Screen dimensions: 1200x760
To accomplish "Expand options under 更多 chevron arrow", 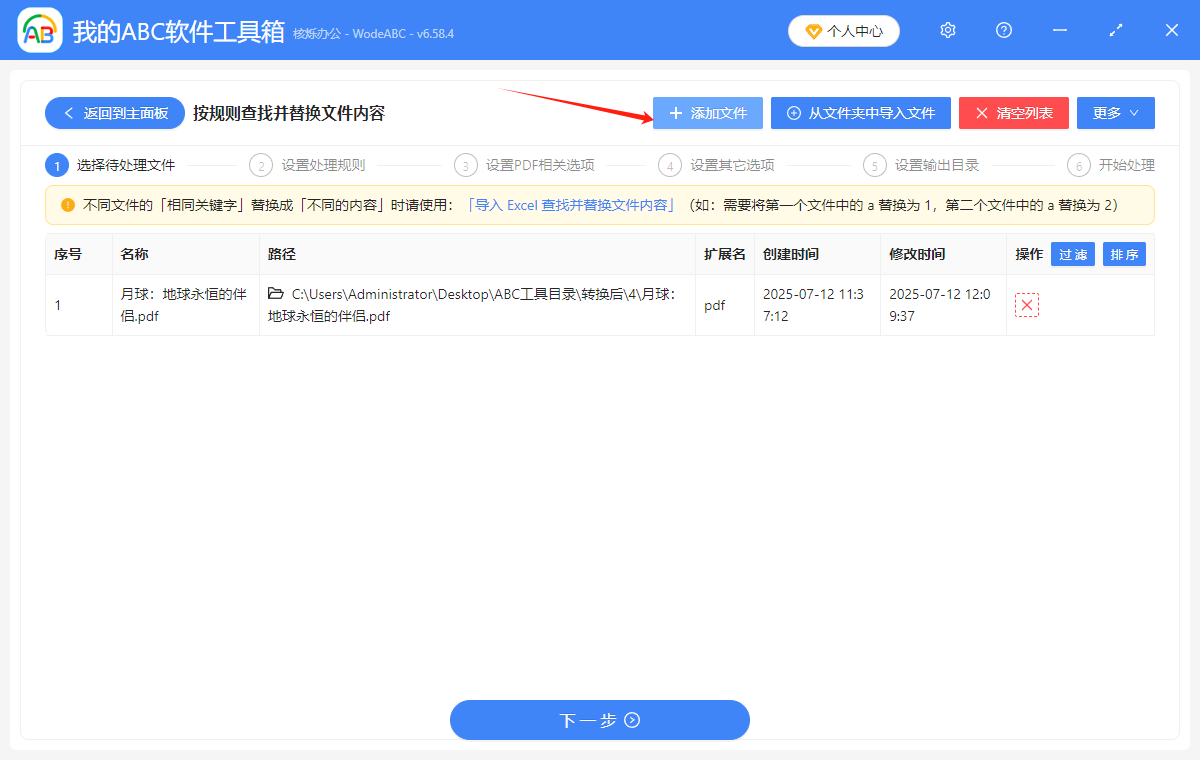I will [x=1135, y=113].
